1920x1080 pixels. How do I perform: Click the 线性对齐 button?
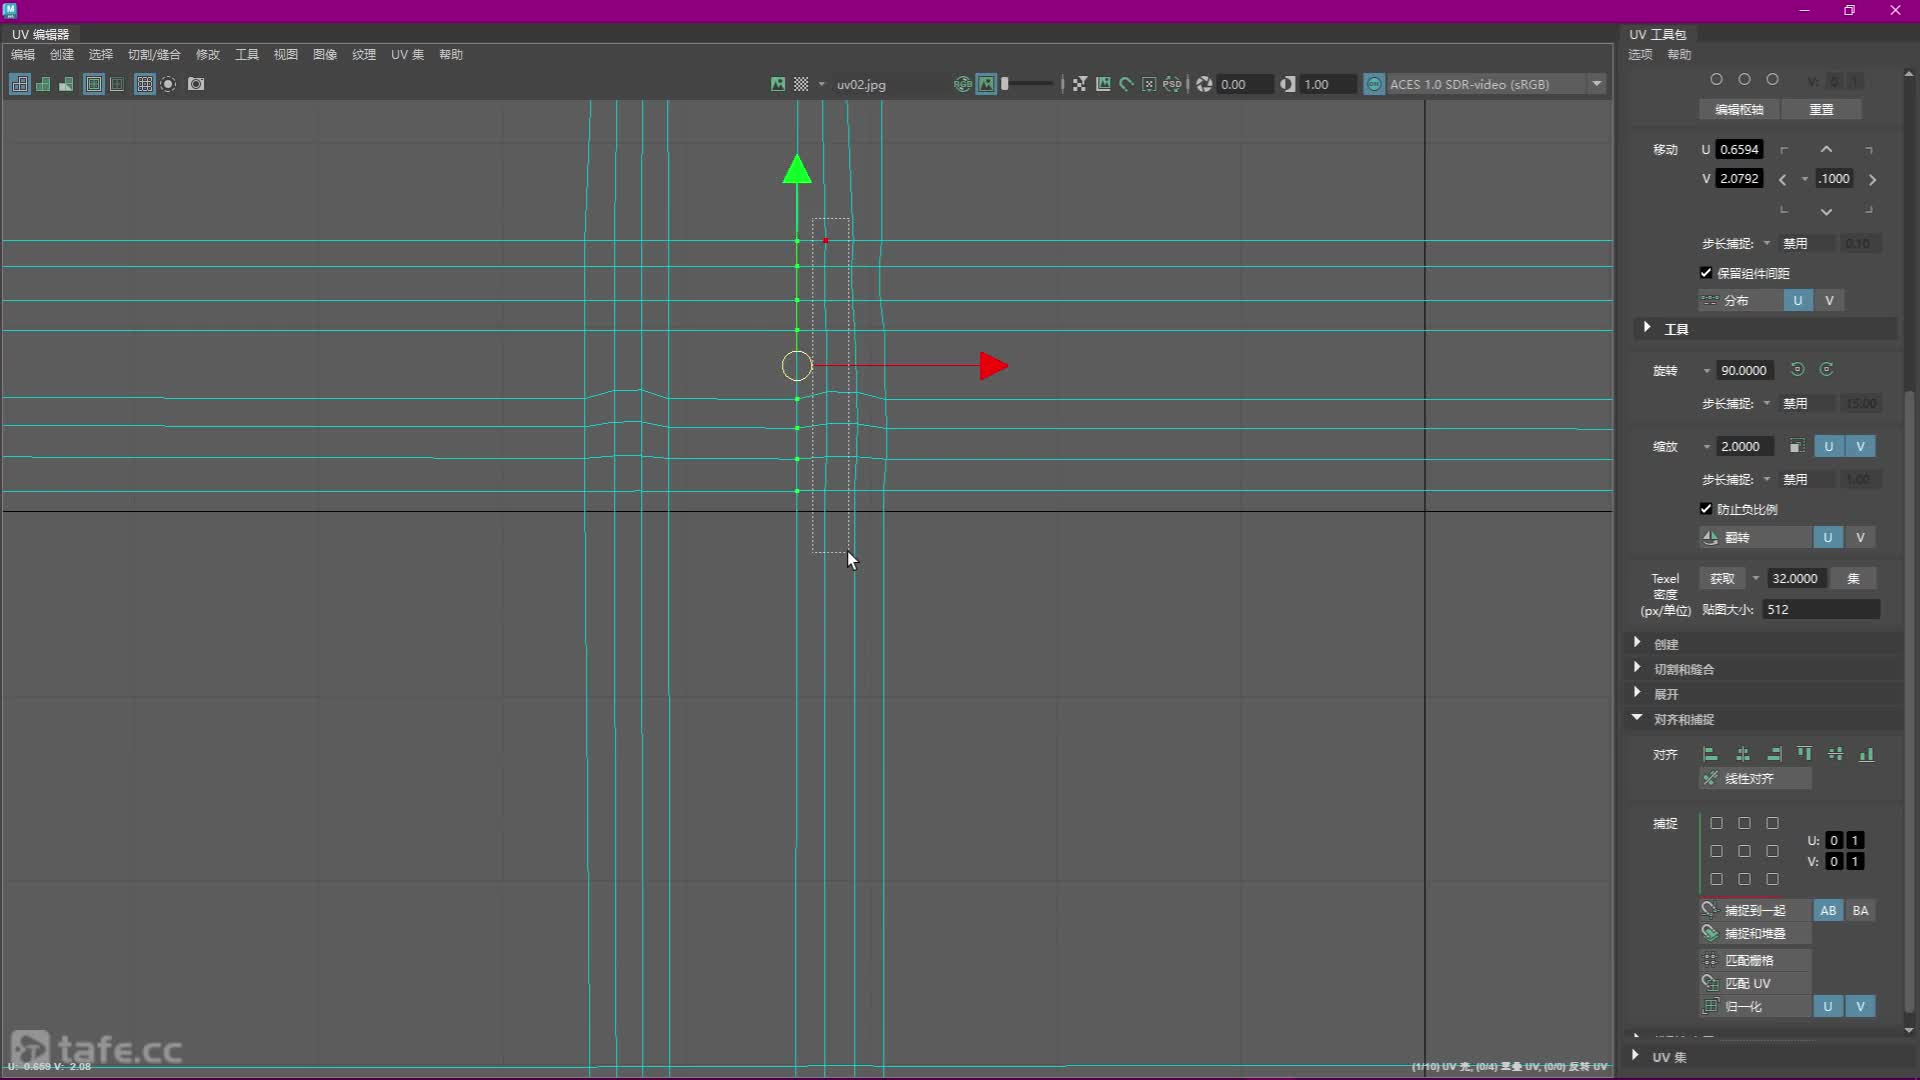tap(1754, 778)
